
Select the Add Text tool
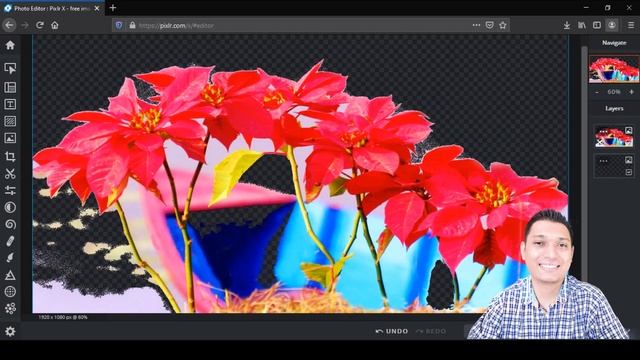[10, 104]
